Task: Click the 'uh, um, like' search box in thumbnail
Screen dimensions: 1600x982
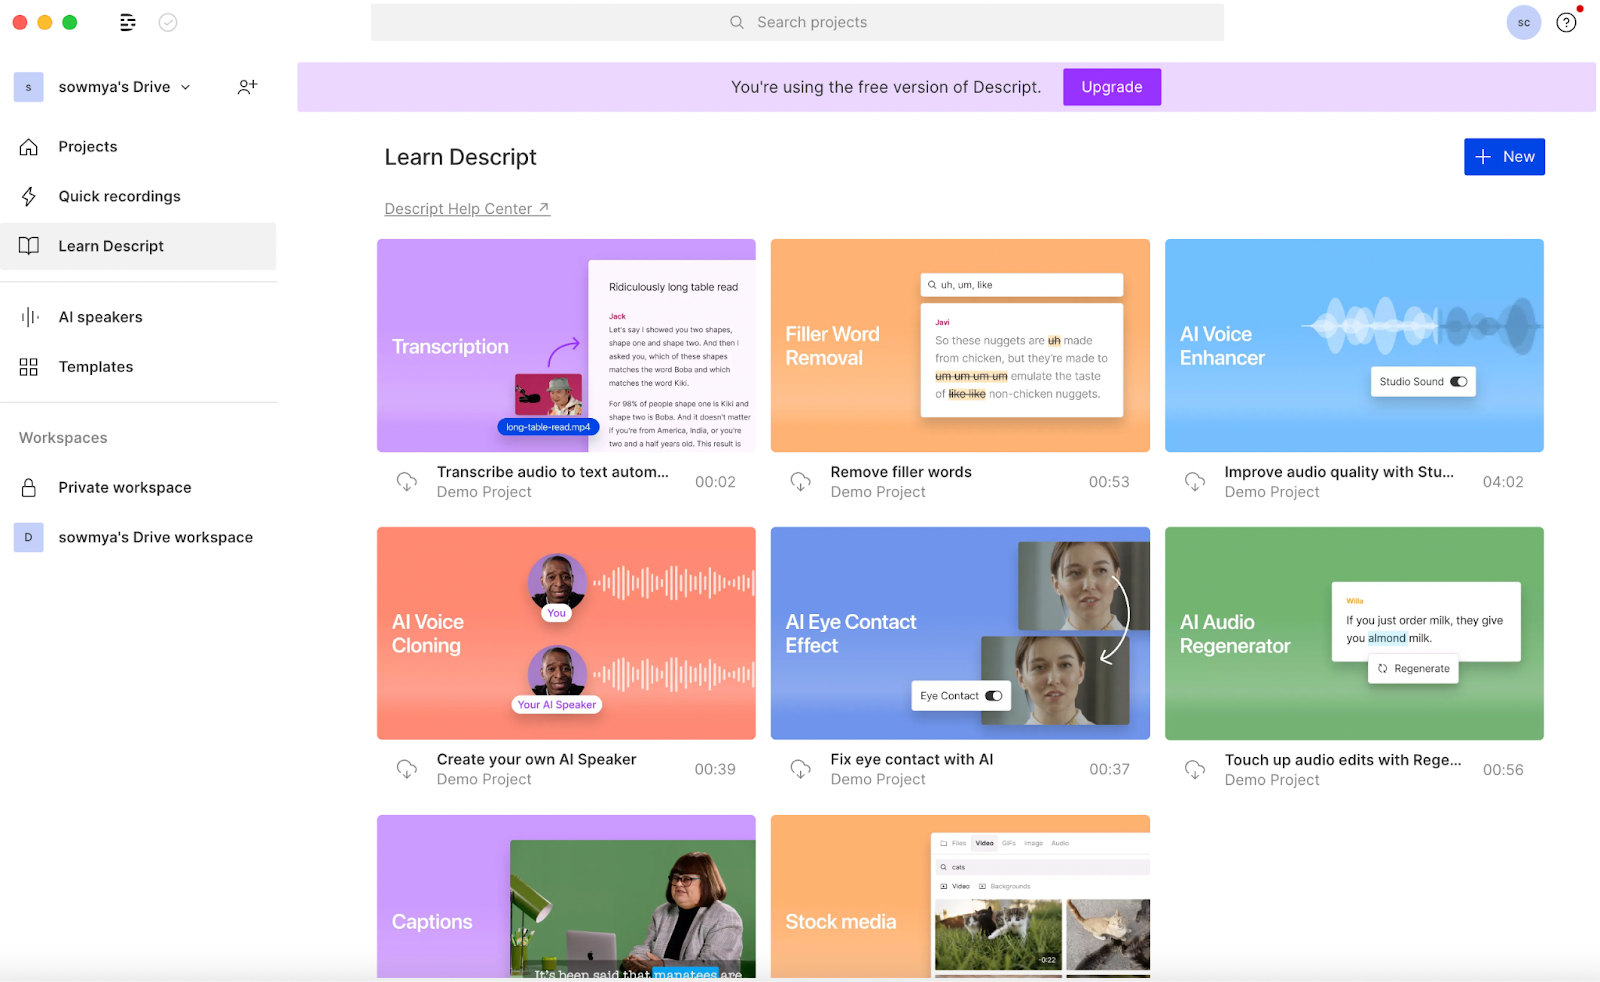Action: point(1022,285)
